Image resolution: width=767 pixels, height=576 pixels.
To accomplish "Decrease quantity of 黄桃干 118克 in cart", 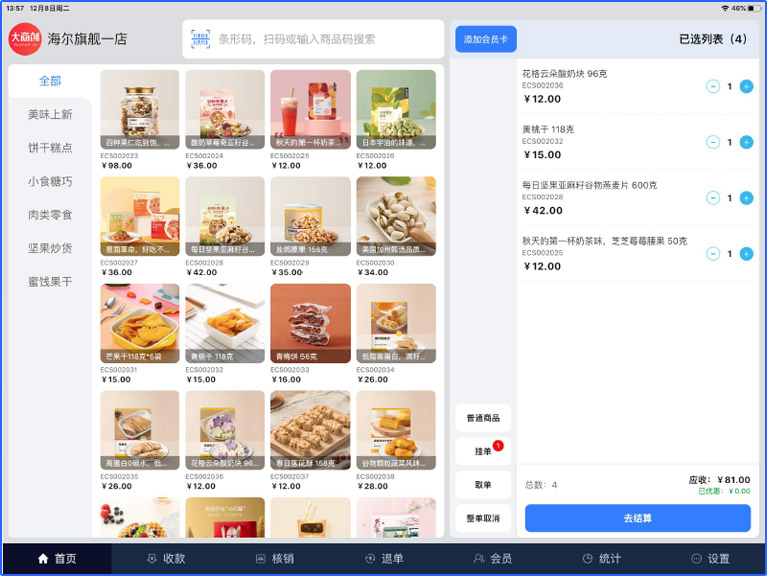I will [x=713, y=142].
